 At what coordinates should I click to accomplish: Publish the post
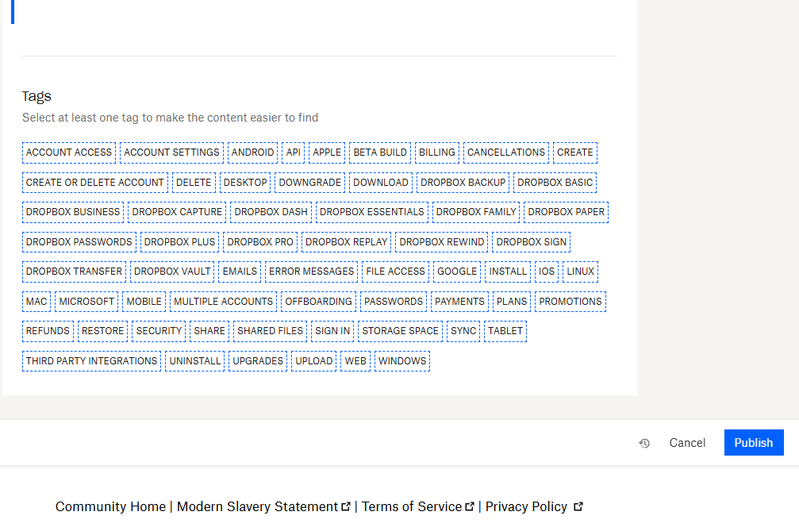[x=753, y=443]
